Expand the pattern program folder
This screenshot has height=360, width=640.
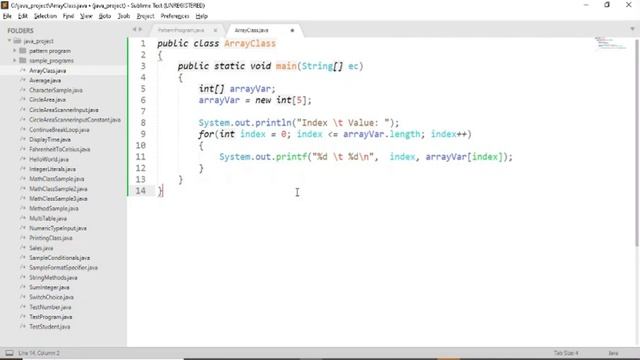[15, 51]
